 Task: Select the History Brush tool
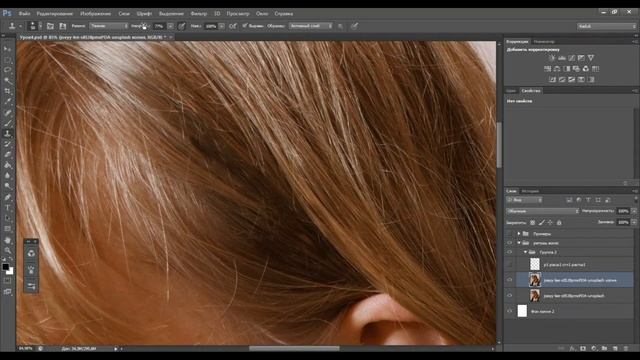[7, 144]
